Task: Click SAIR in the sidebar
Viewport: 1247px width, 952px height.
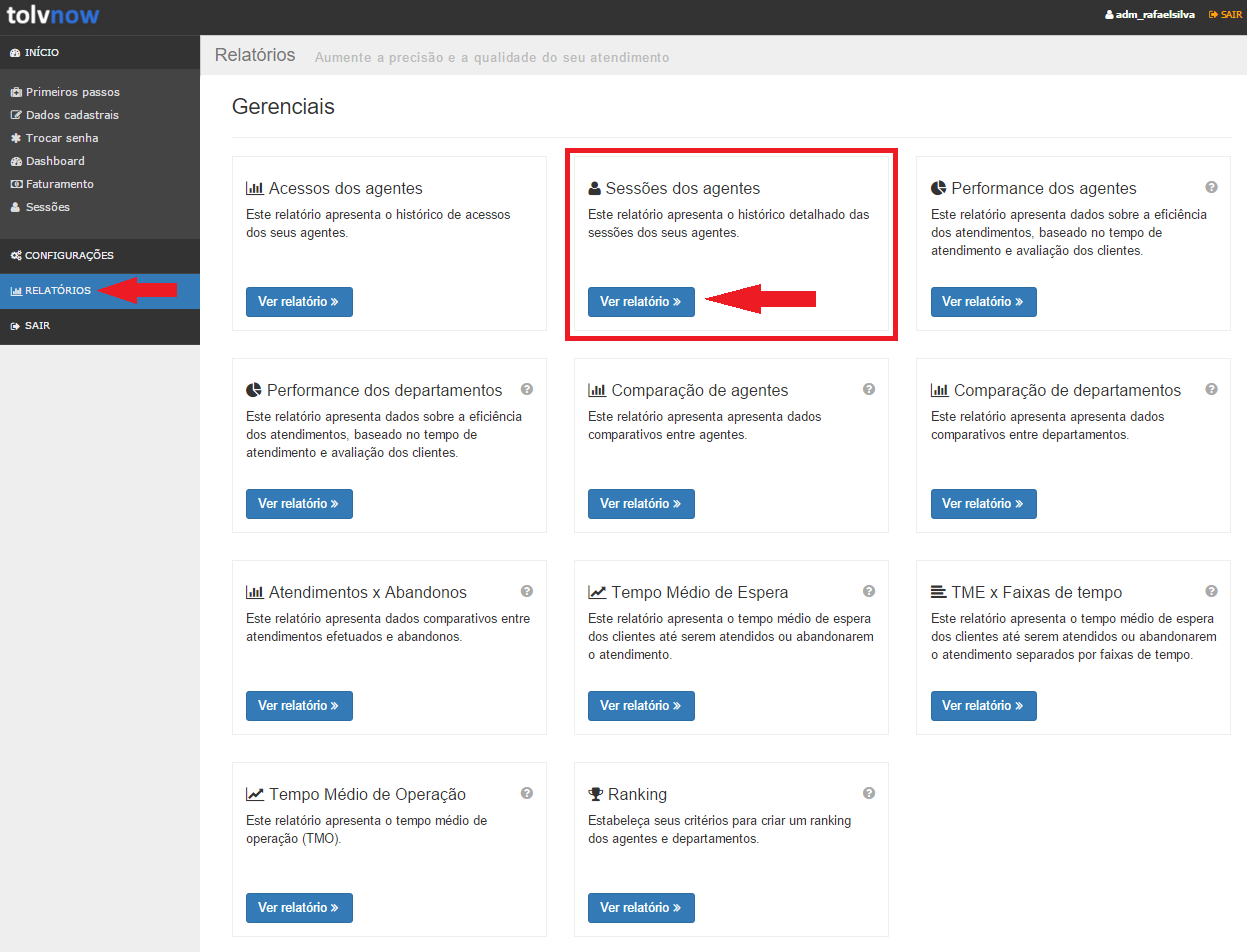Action: (100, 326)
